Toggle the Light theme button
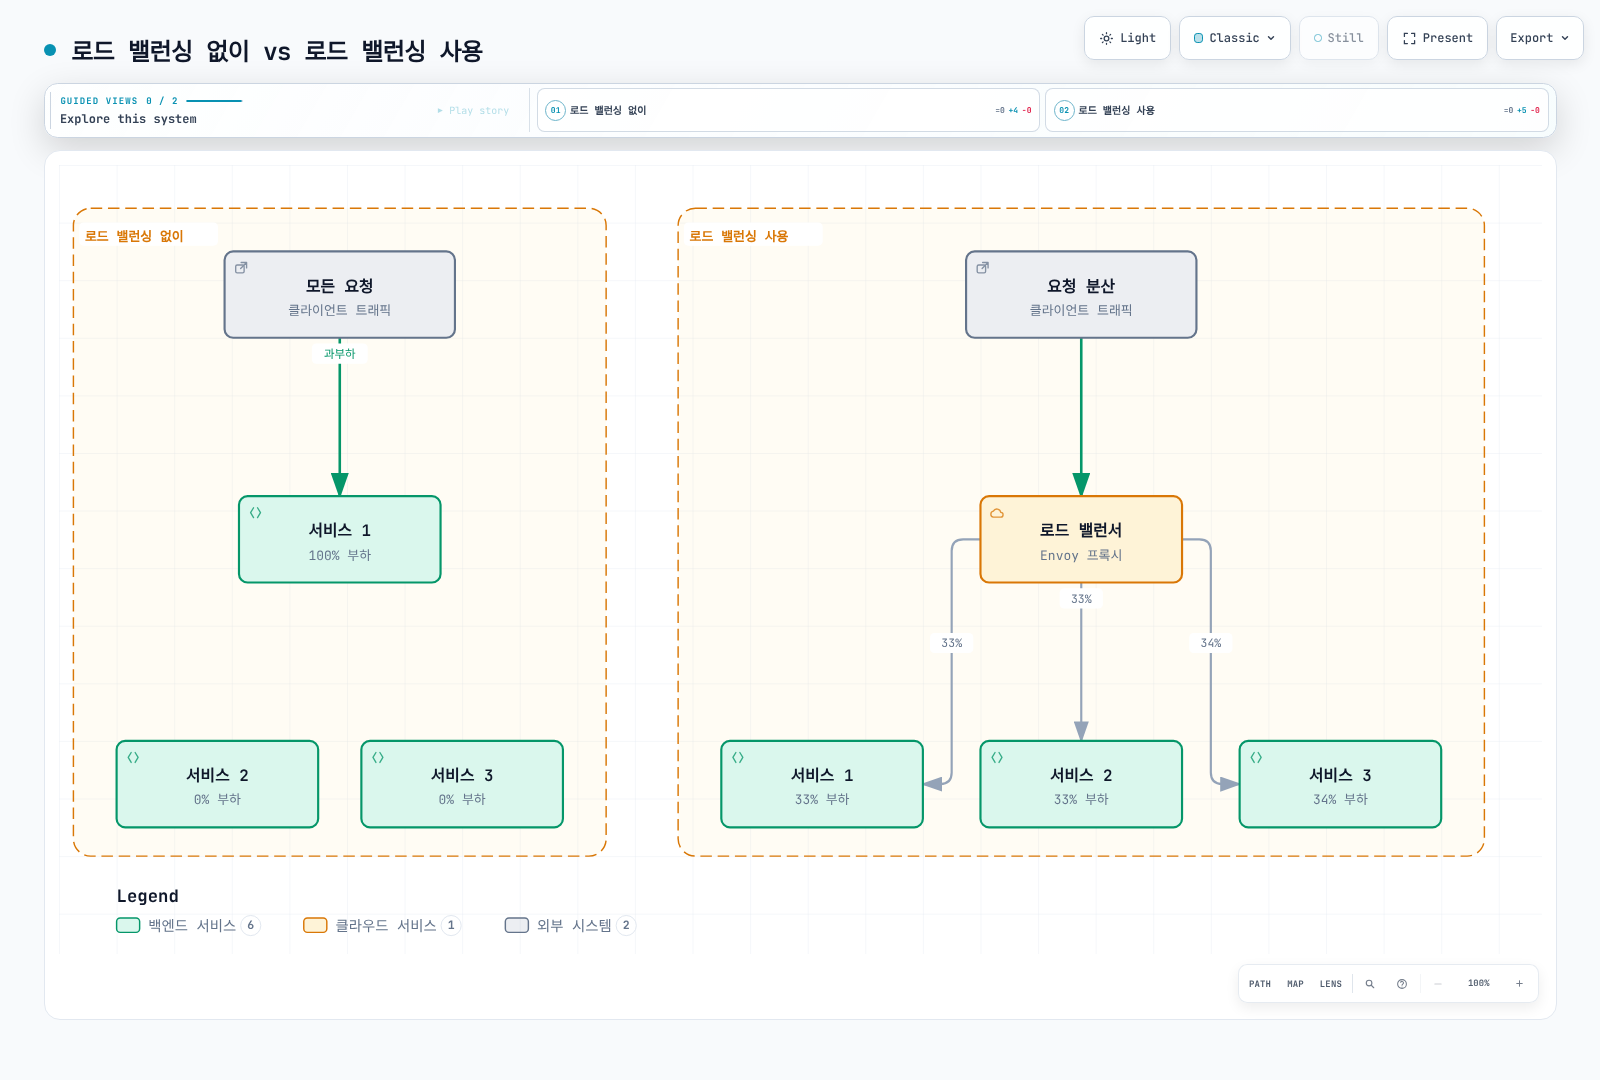Screen dimensions: 1600x1080 click(x=1127, y=38)
